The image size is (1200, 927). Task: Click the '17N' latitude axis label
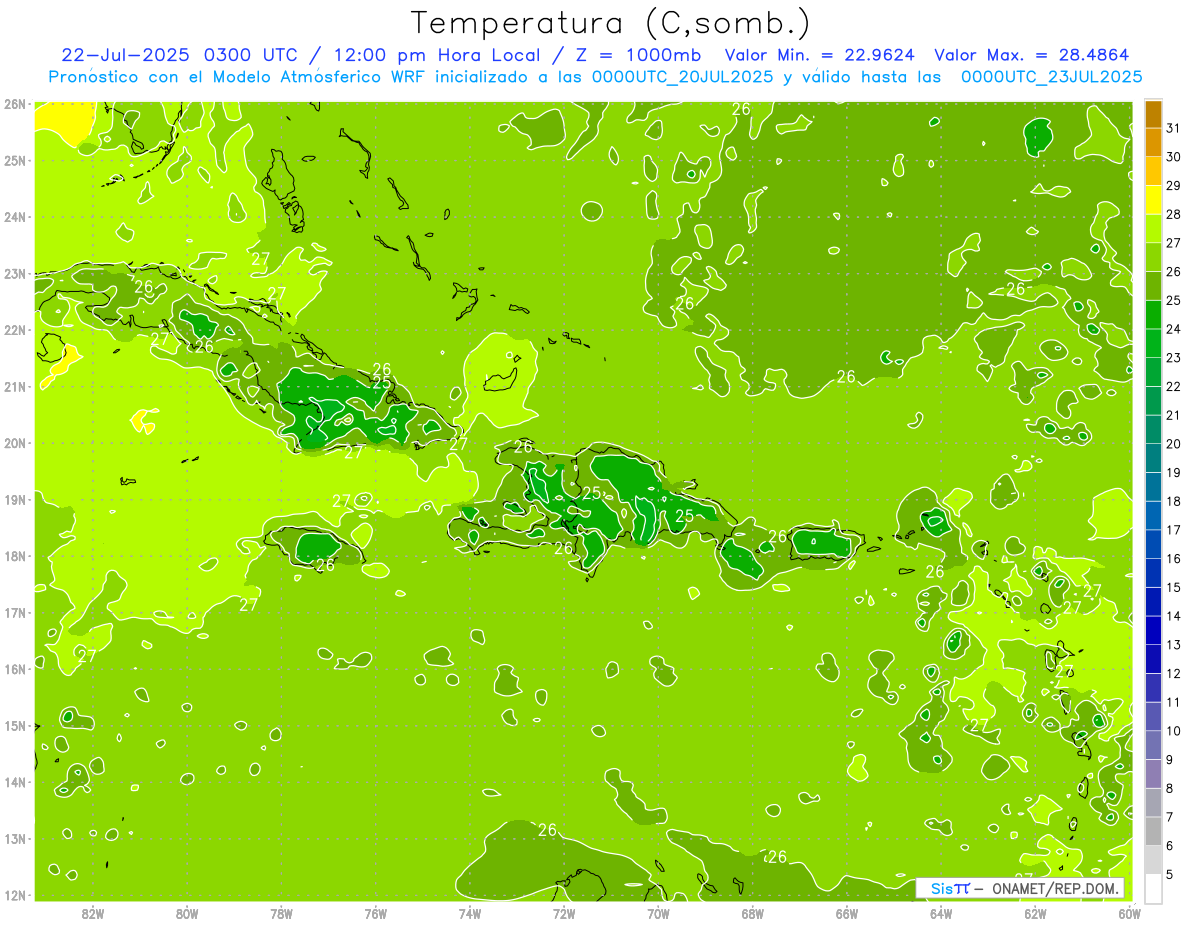coord(14,612)
